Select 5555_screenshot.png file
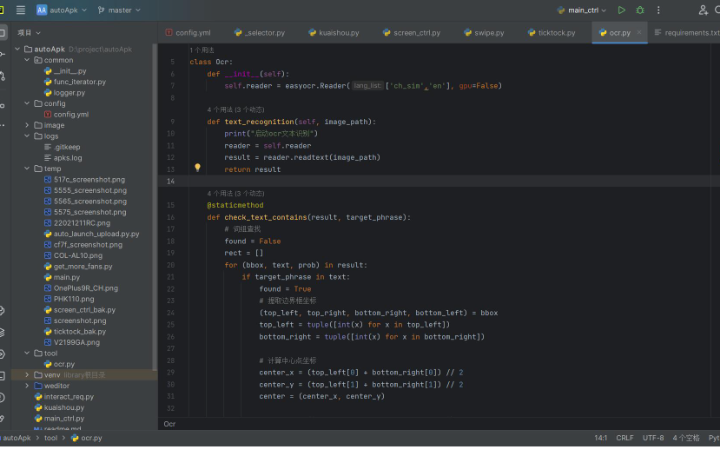This screenshot has width=720, height=450. point(85,190)
